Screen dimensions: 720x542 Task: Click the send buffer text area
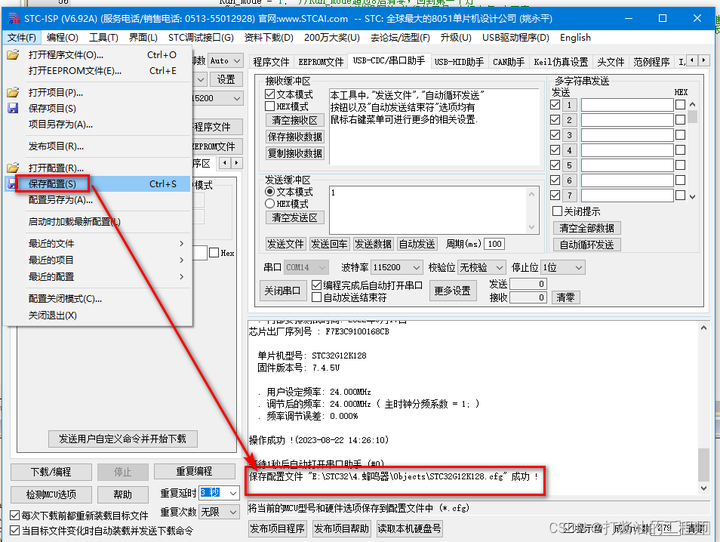[434, 210]
